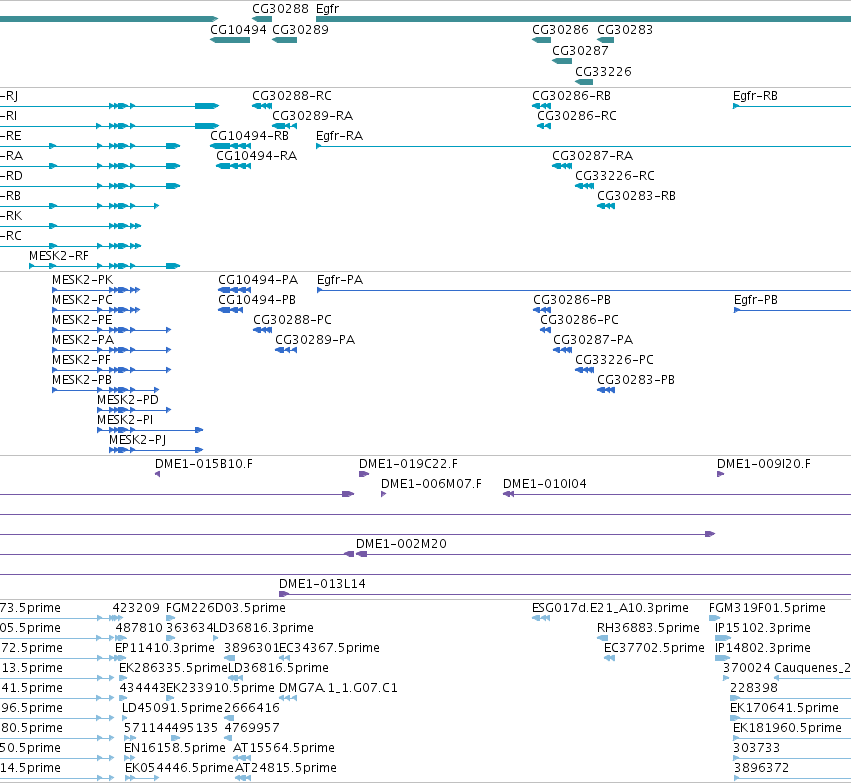Open protein CG30288-PC
The width and height of the screenshot is (851, 783).
292,320
